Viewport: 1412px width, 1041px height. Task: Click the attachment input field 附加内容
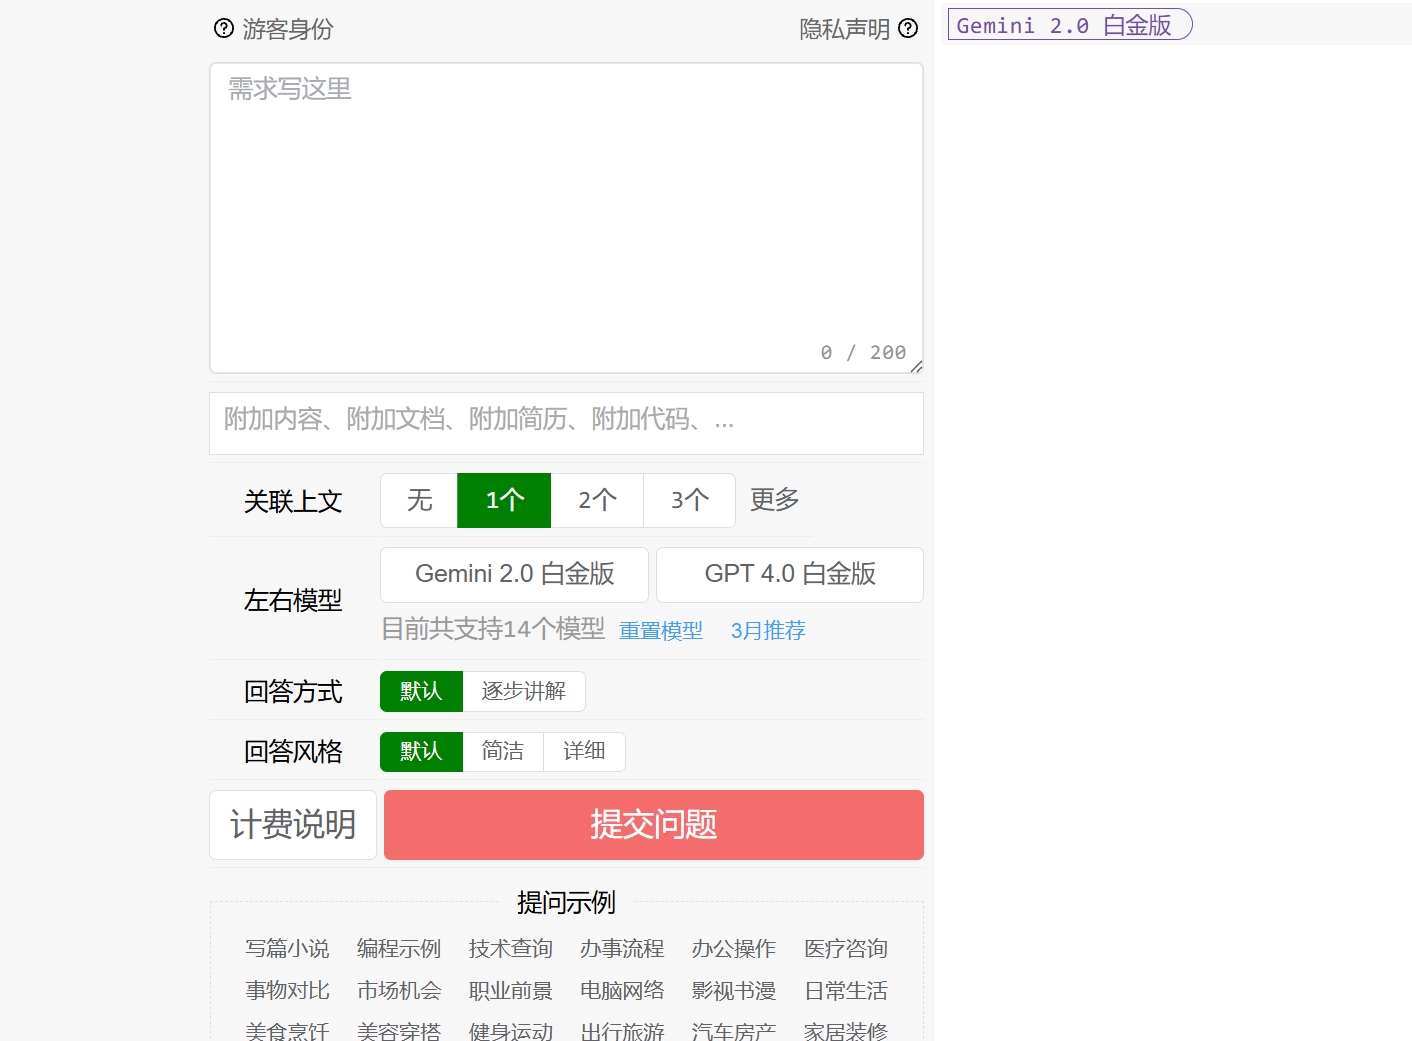point(566,422)
